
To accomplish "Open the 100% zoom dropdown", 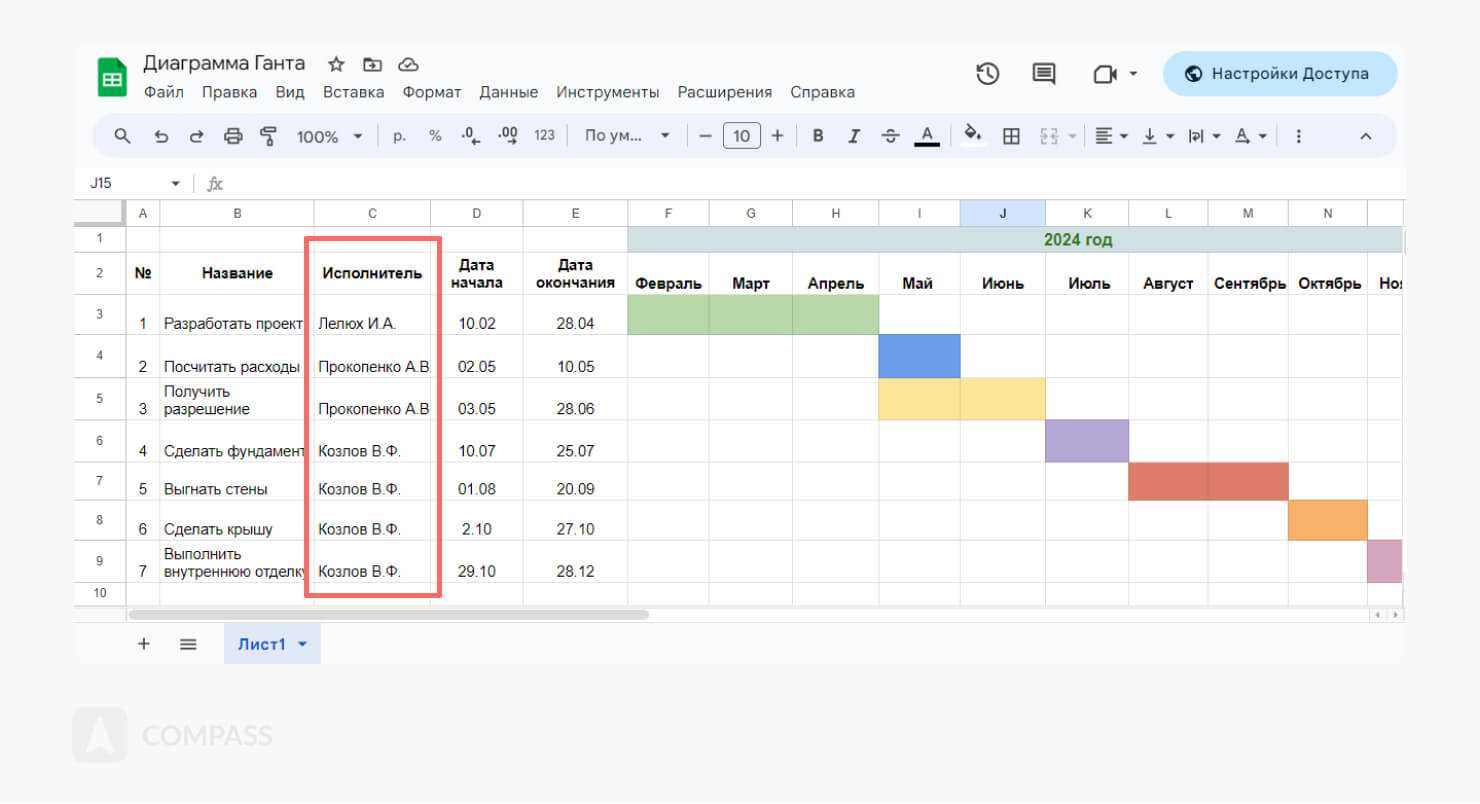I will coord(329,136).
